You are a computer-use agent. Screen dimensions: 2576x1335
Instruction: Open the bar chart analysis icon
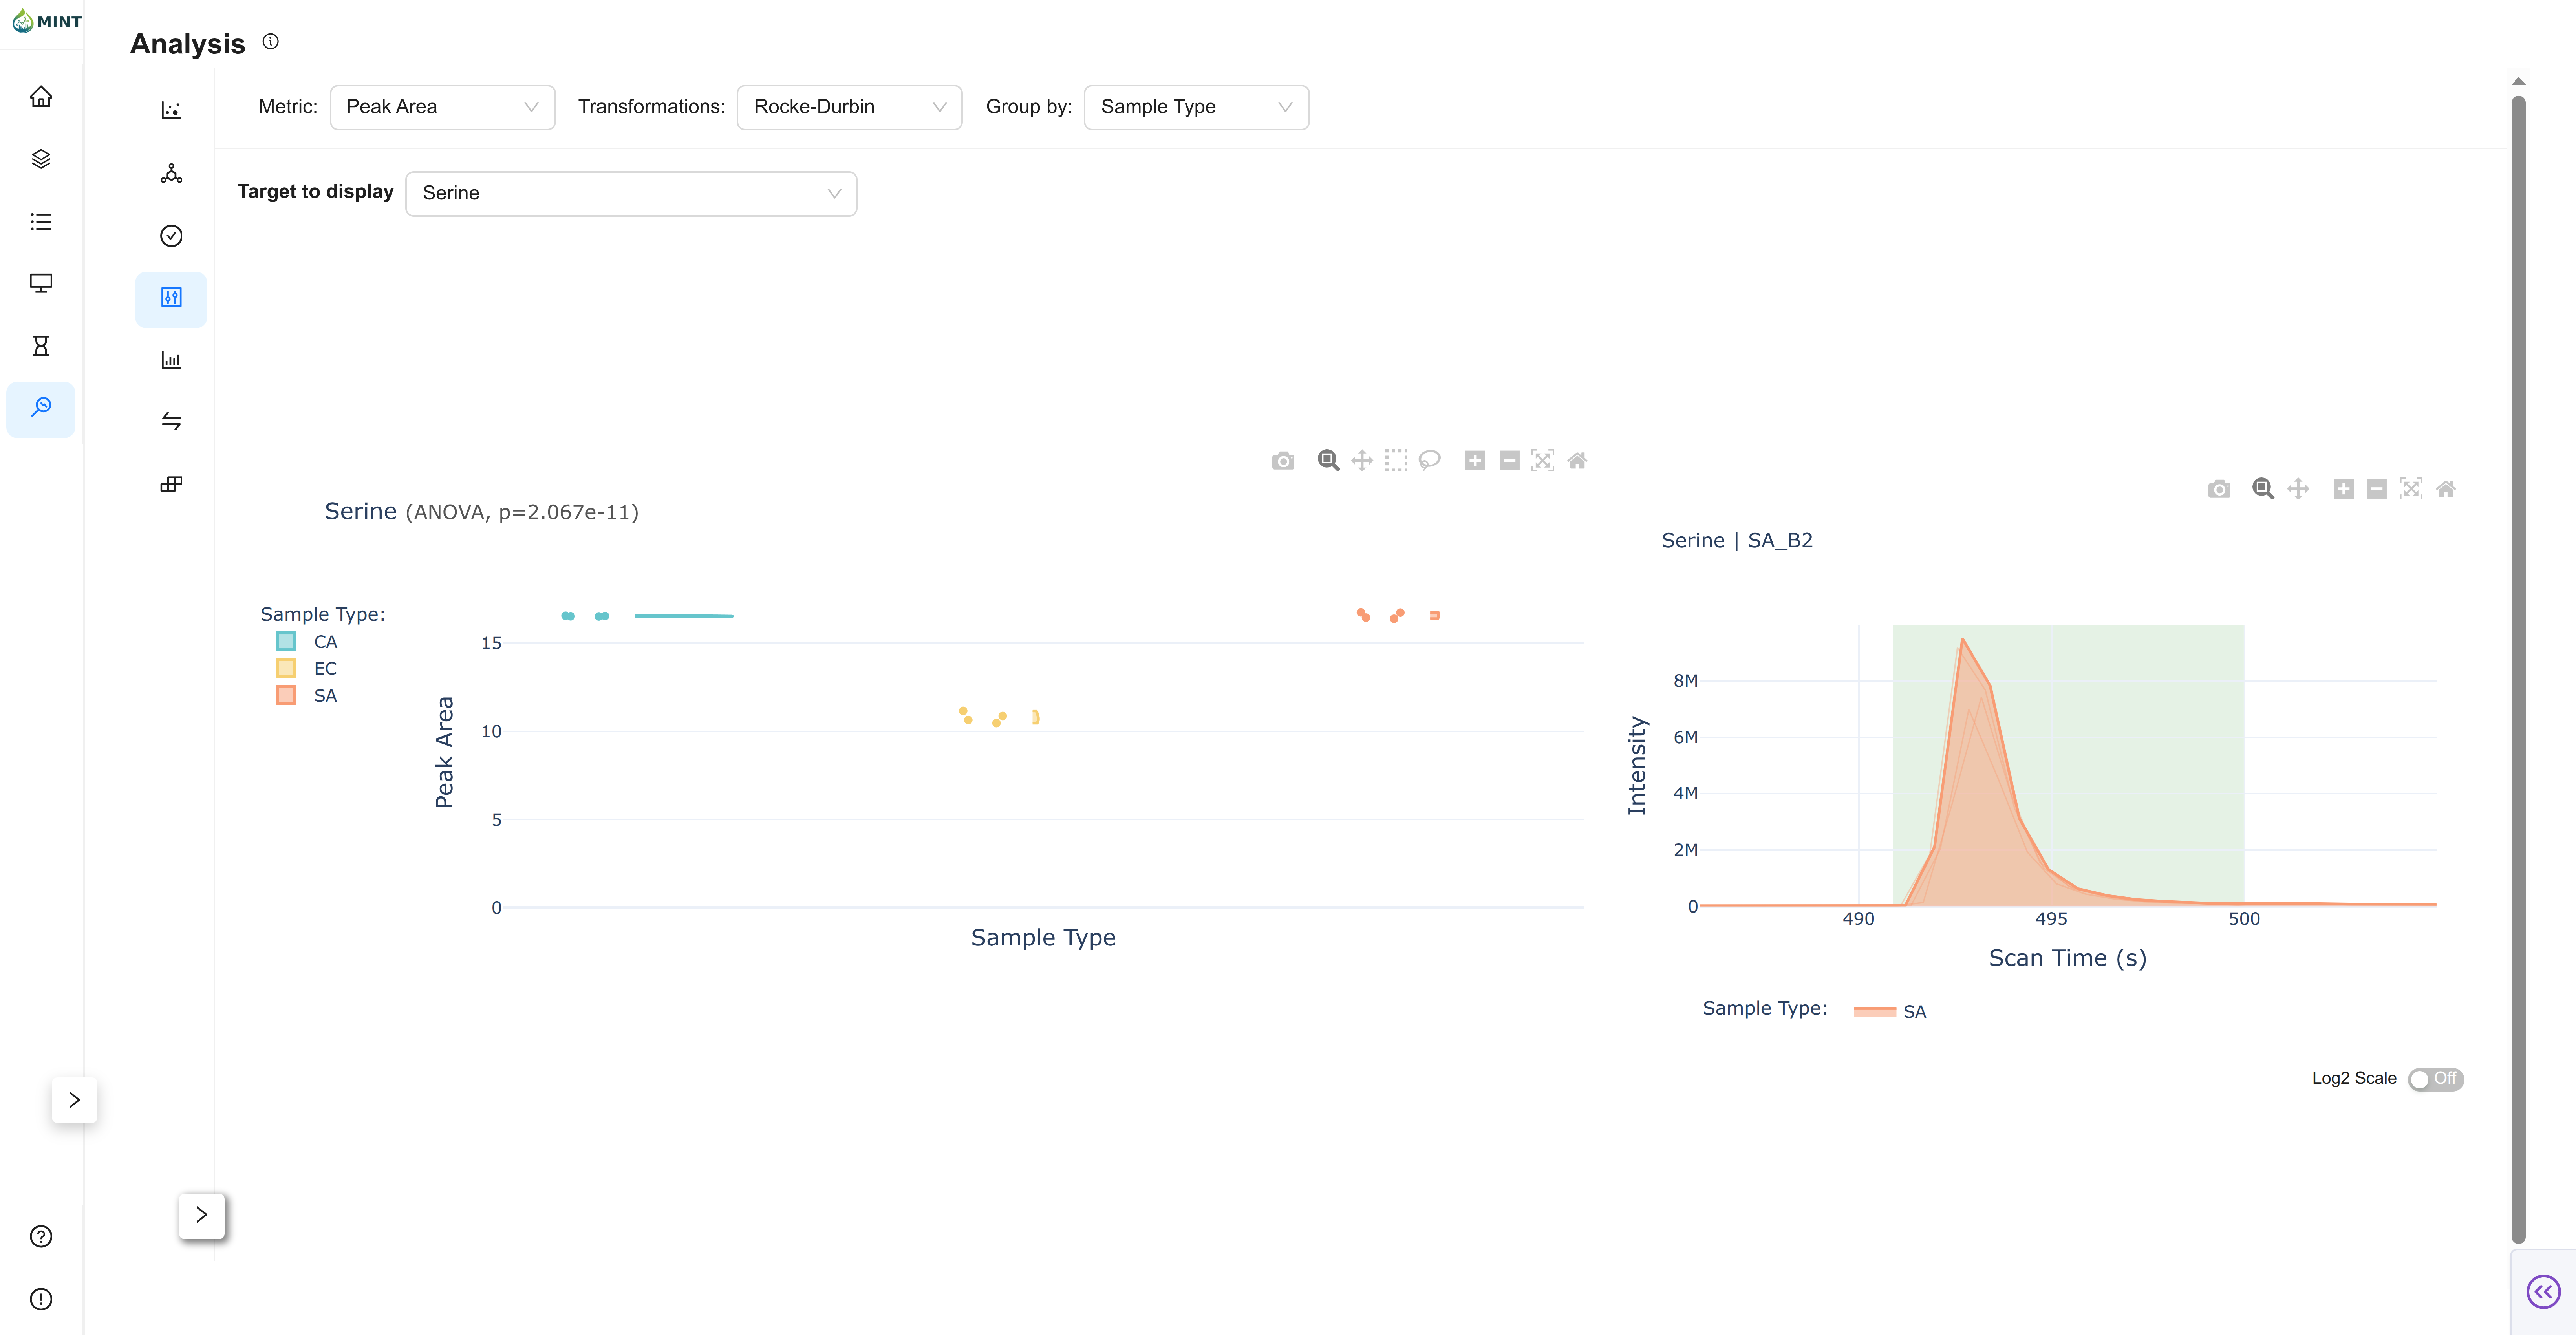171,360
